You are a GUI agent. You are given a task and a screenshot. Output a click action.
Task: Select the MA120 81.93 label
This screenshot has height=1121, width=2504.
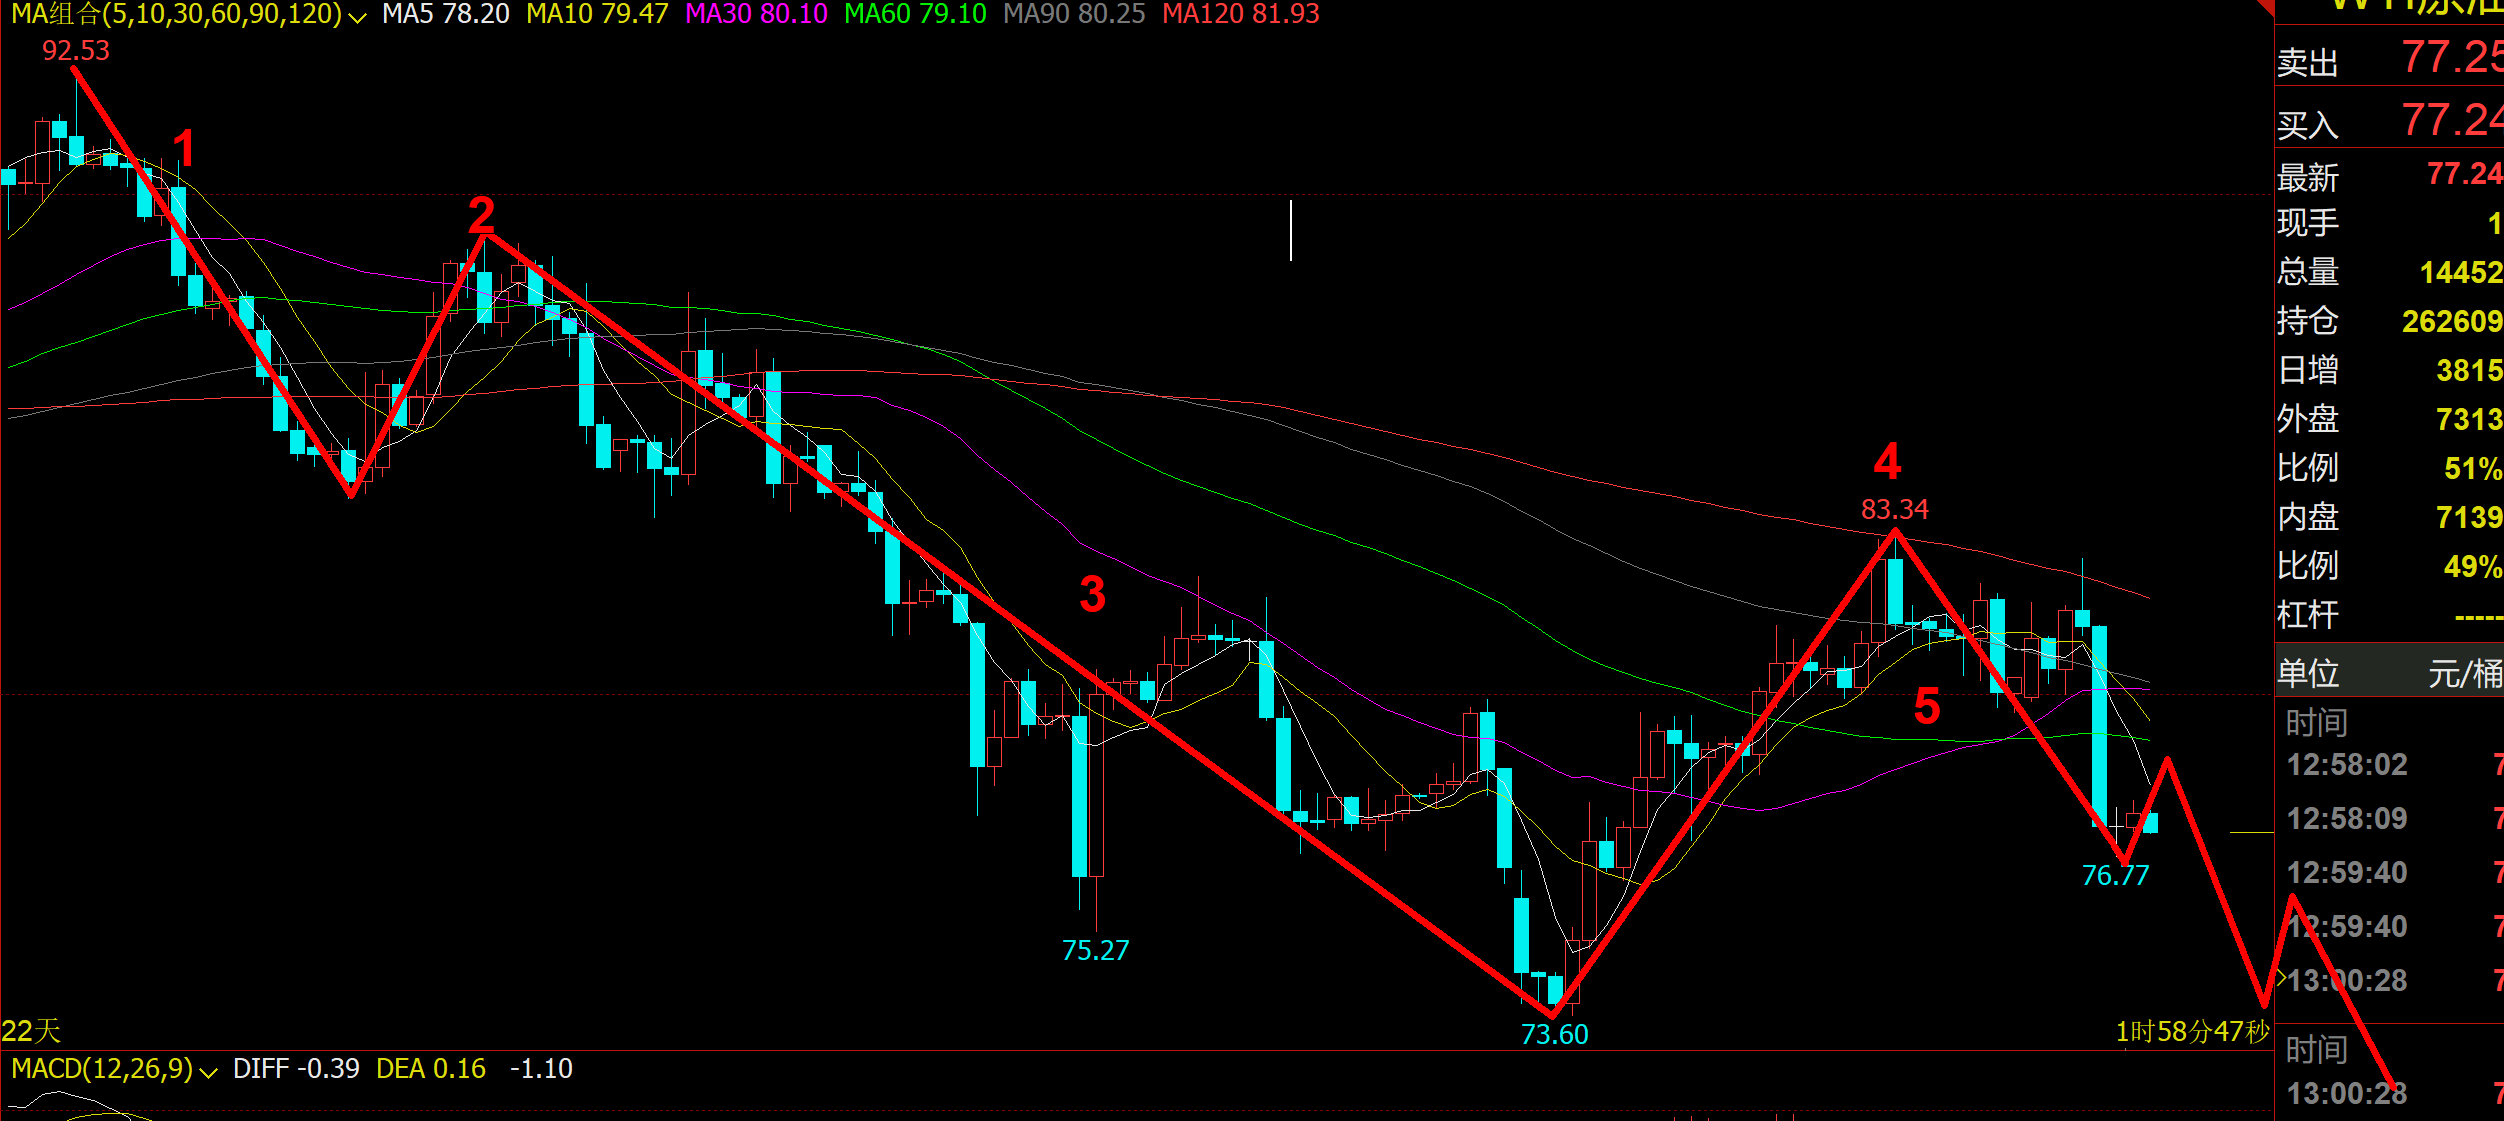pos(1241,14)
